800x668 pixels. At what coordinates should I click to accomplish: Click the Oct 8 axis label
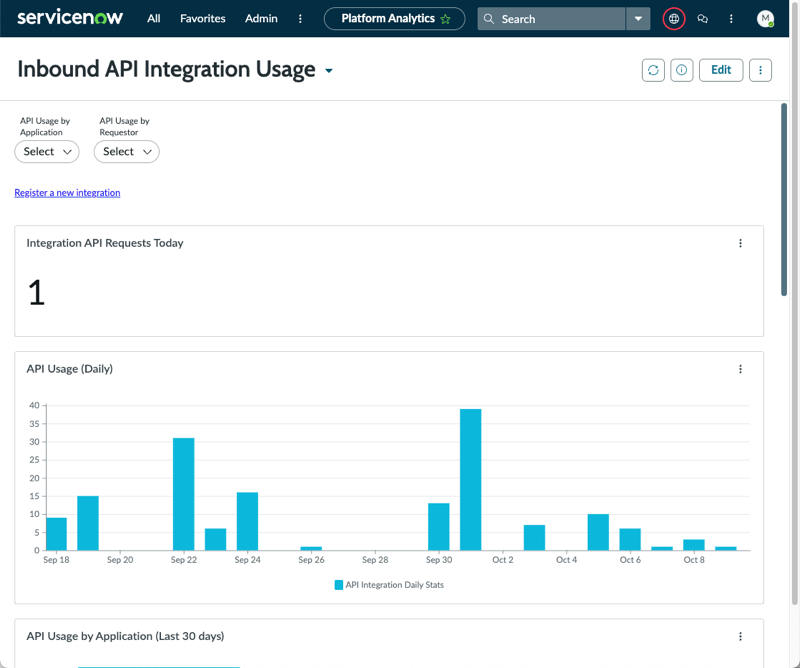coord(694,560)
